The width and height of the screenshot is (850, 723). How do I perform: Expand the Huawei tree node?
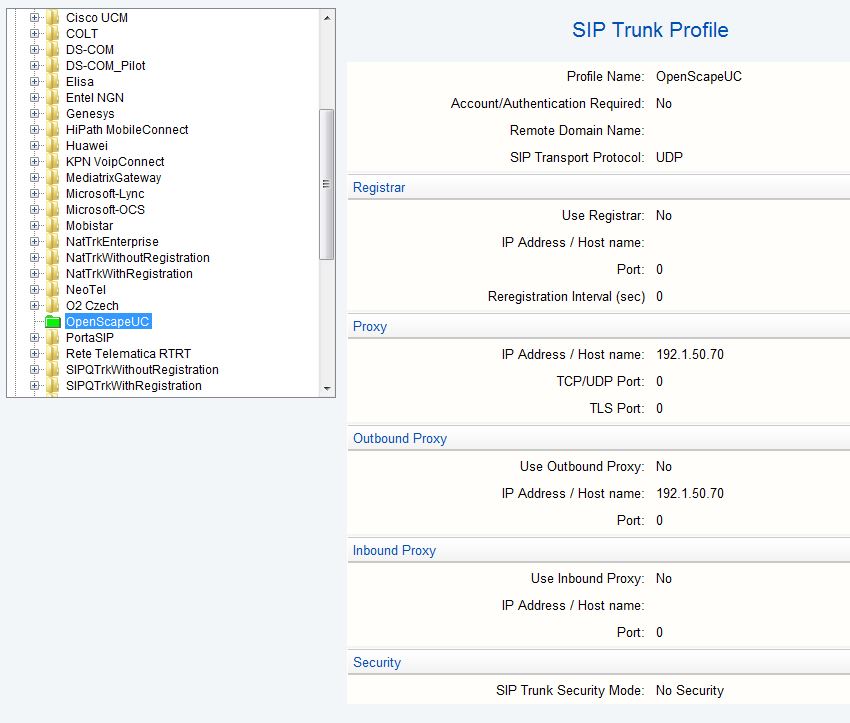tap(35, 146)
